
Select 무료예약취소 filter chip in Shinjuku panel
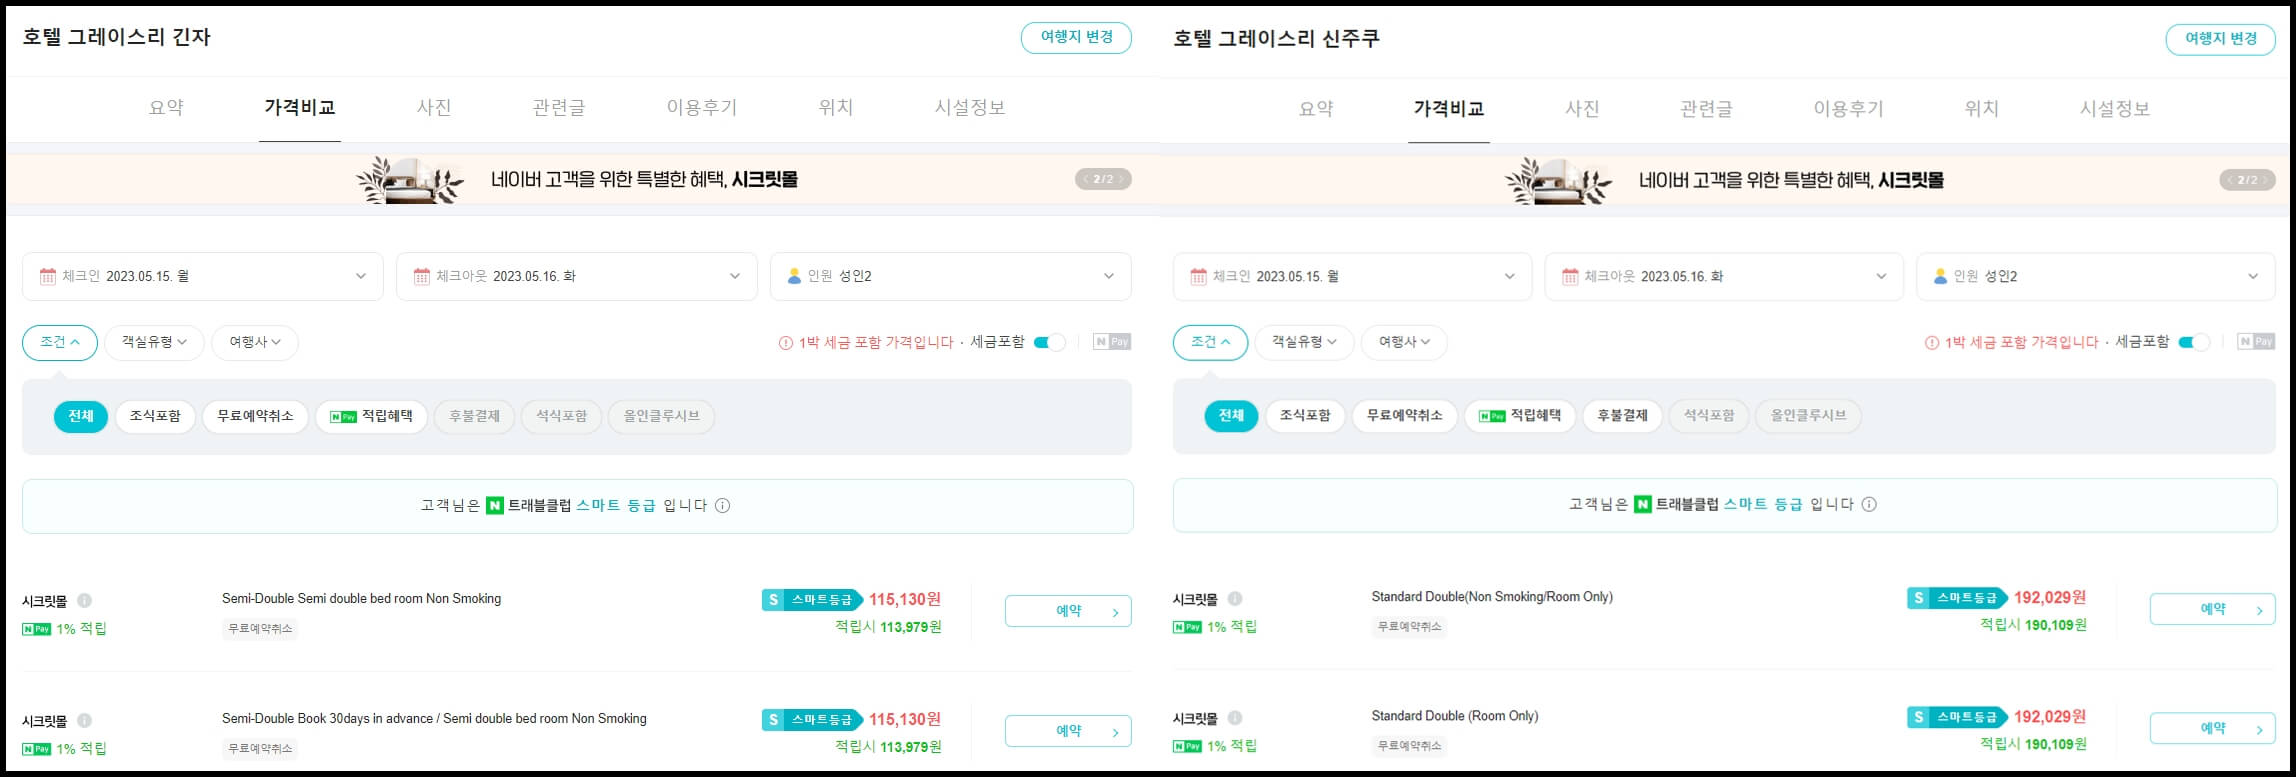pos(1404,416)
